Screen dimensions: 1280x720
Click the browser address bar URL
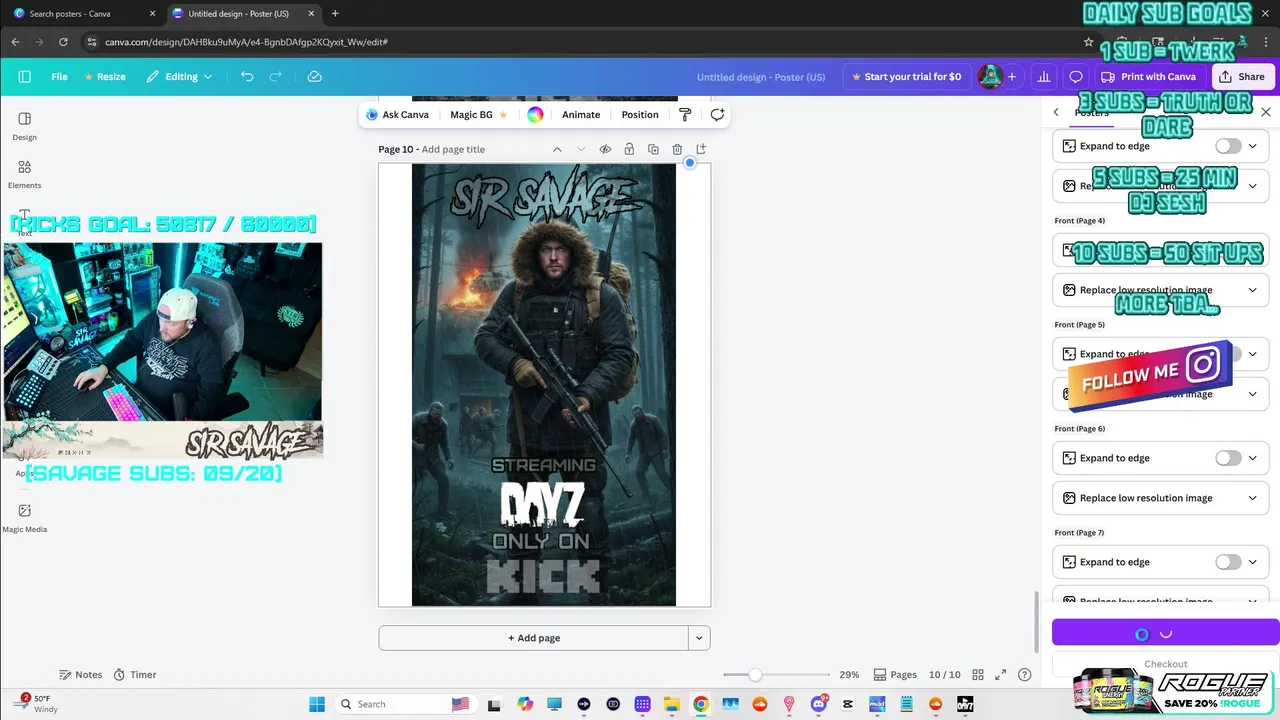(246, 42)
